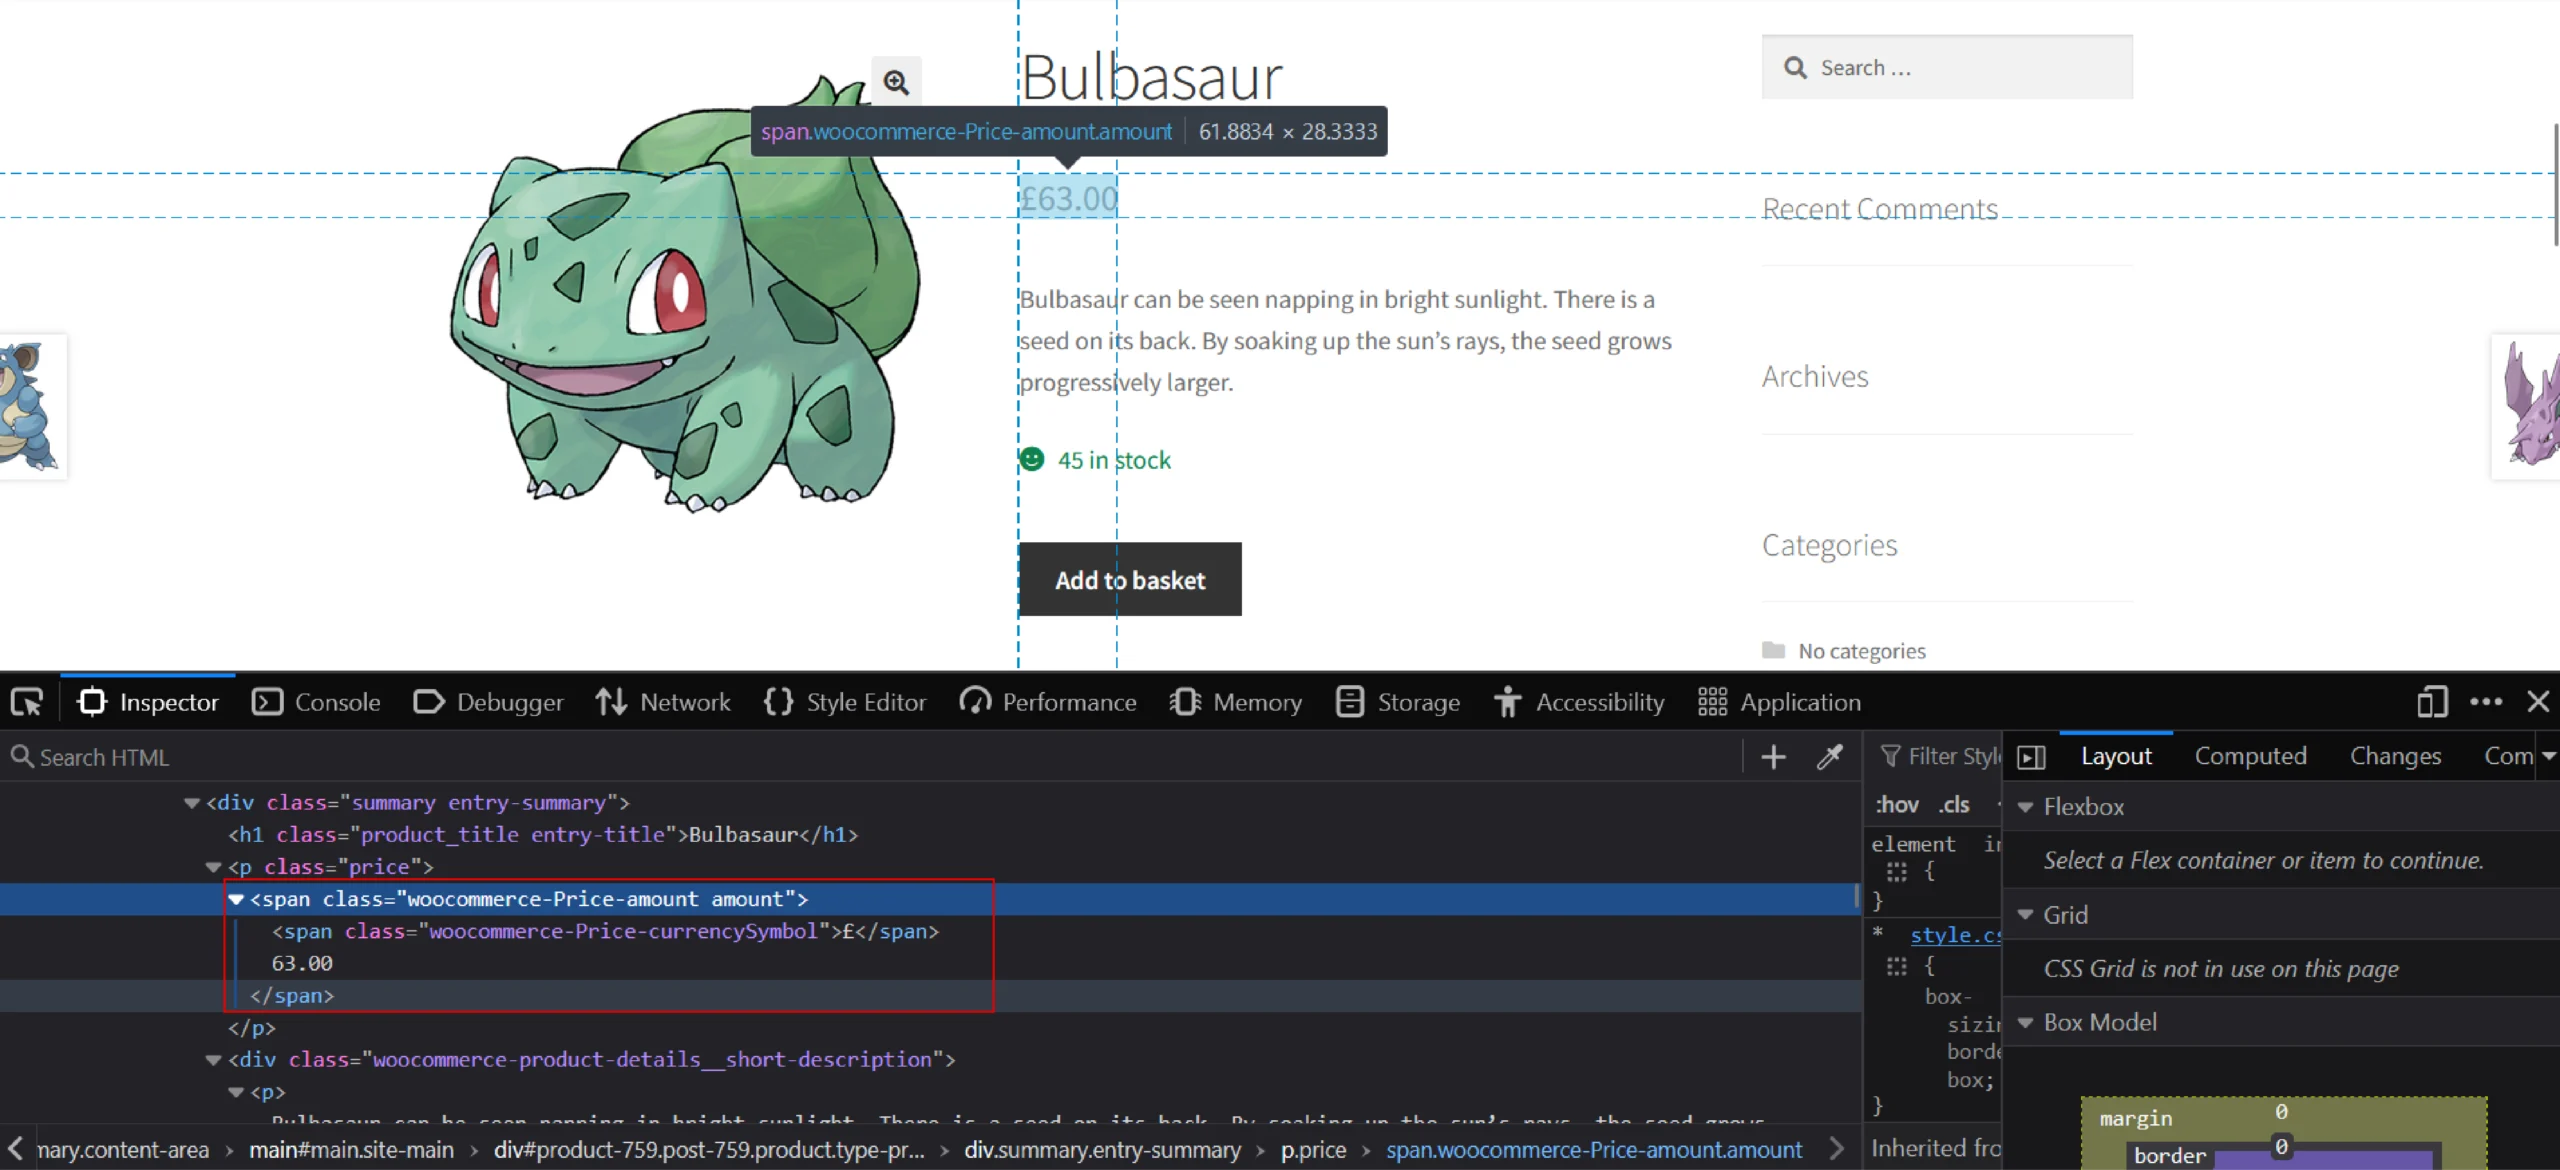Click the No categories folder icon
Image resolution: width=2560 pixels, height=1170 pixels.
click(1773, 651)
